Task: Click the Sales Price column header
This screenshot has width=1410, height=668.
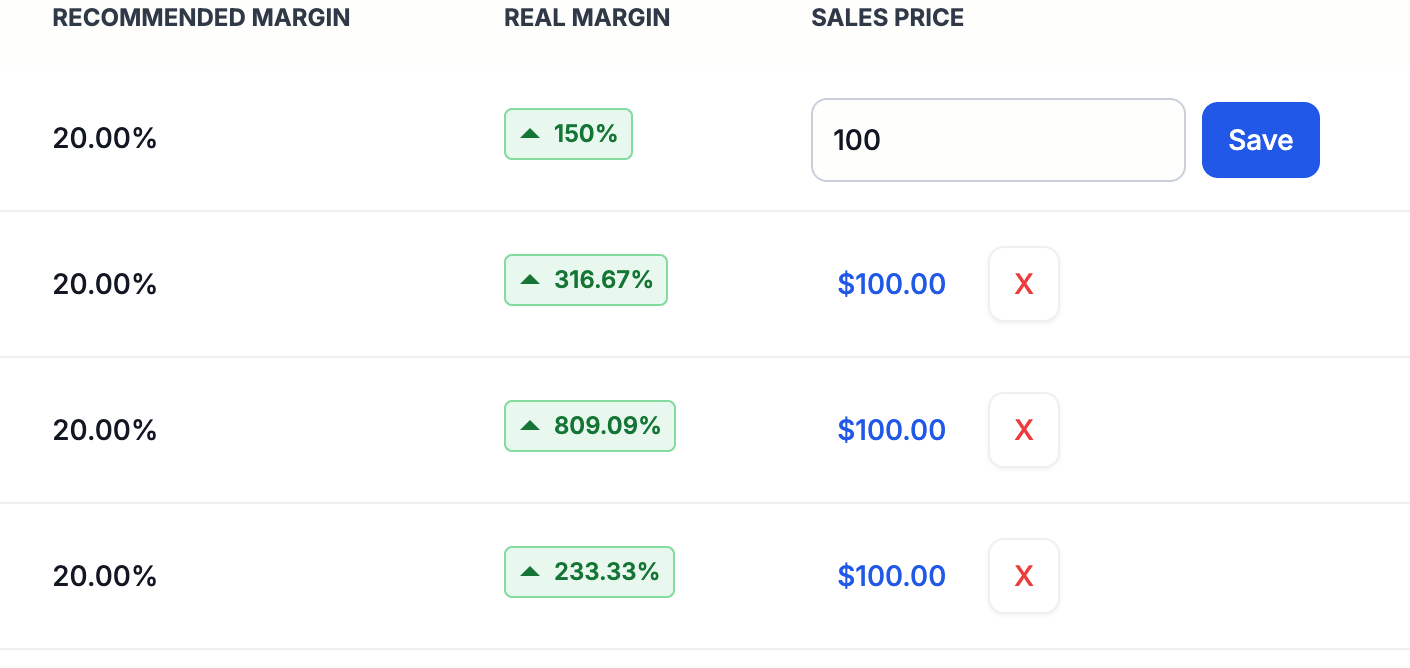Action: coord(888,18)
